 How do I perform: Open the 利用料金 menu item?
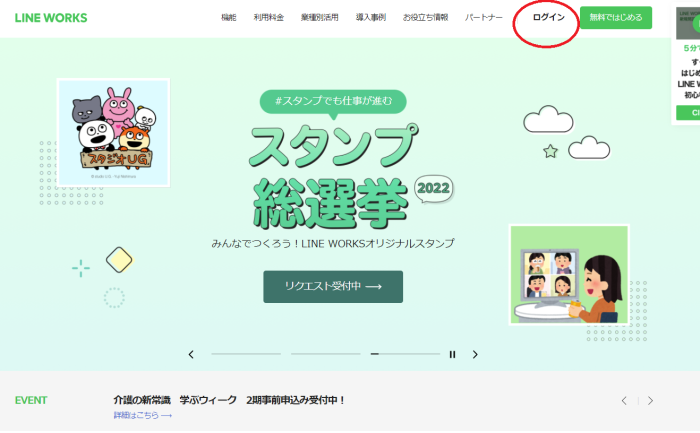coord(269,17)
